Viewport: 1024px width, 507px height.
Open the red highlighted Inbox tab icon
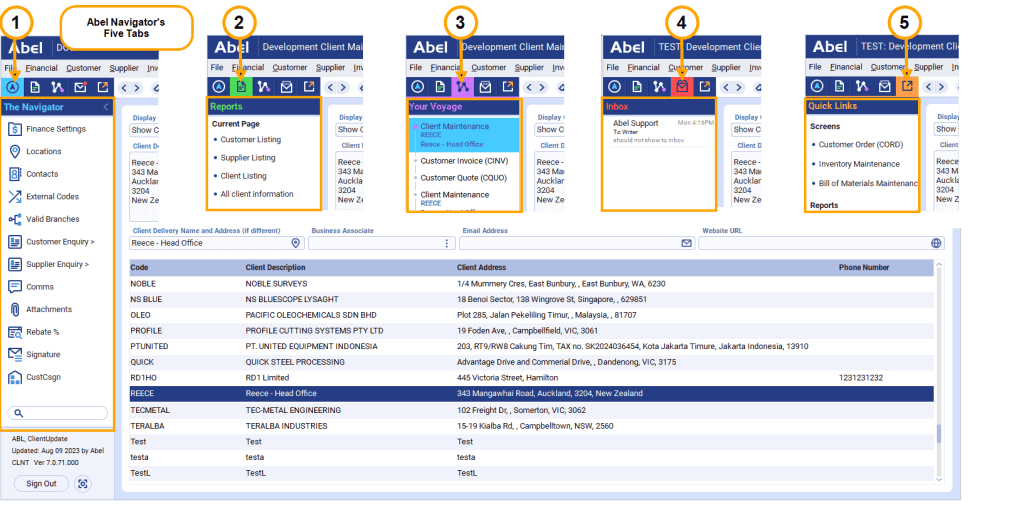point(682,87)
